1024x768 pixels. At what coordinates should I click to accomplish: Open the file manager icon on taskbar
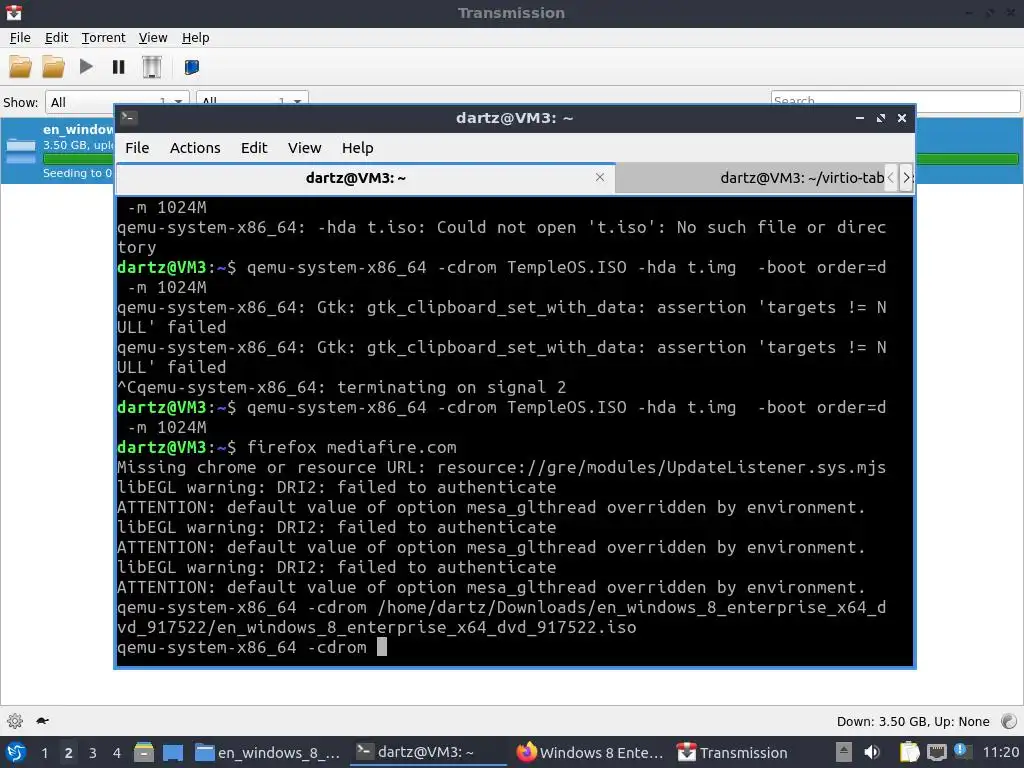pyautogui.click(x=144, y=752)
